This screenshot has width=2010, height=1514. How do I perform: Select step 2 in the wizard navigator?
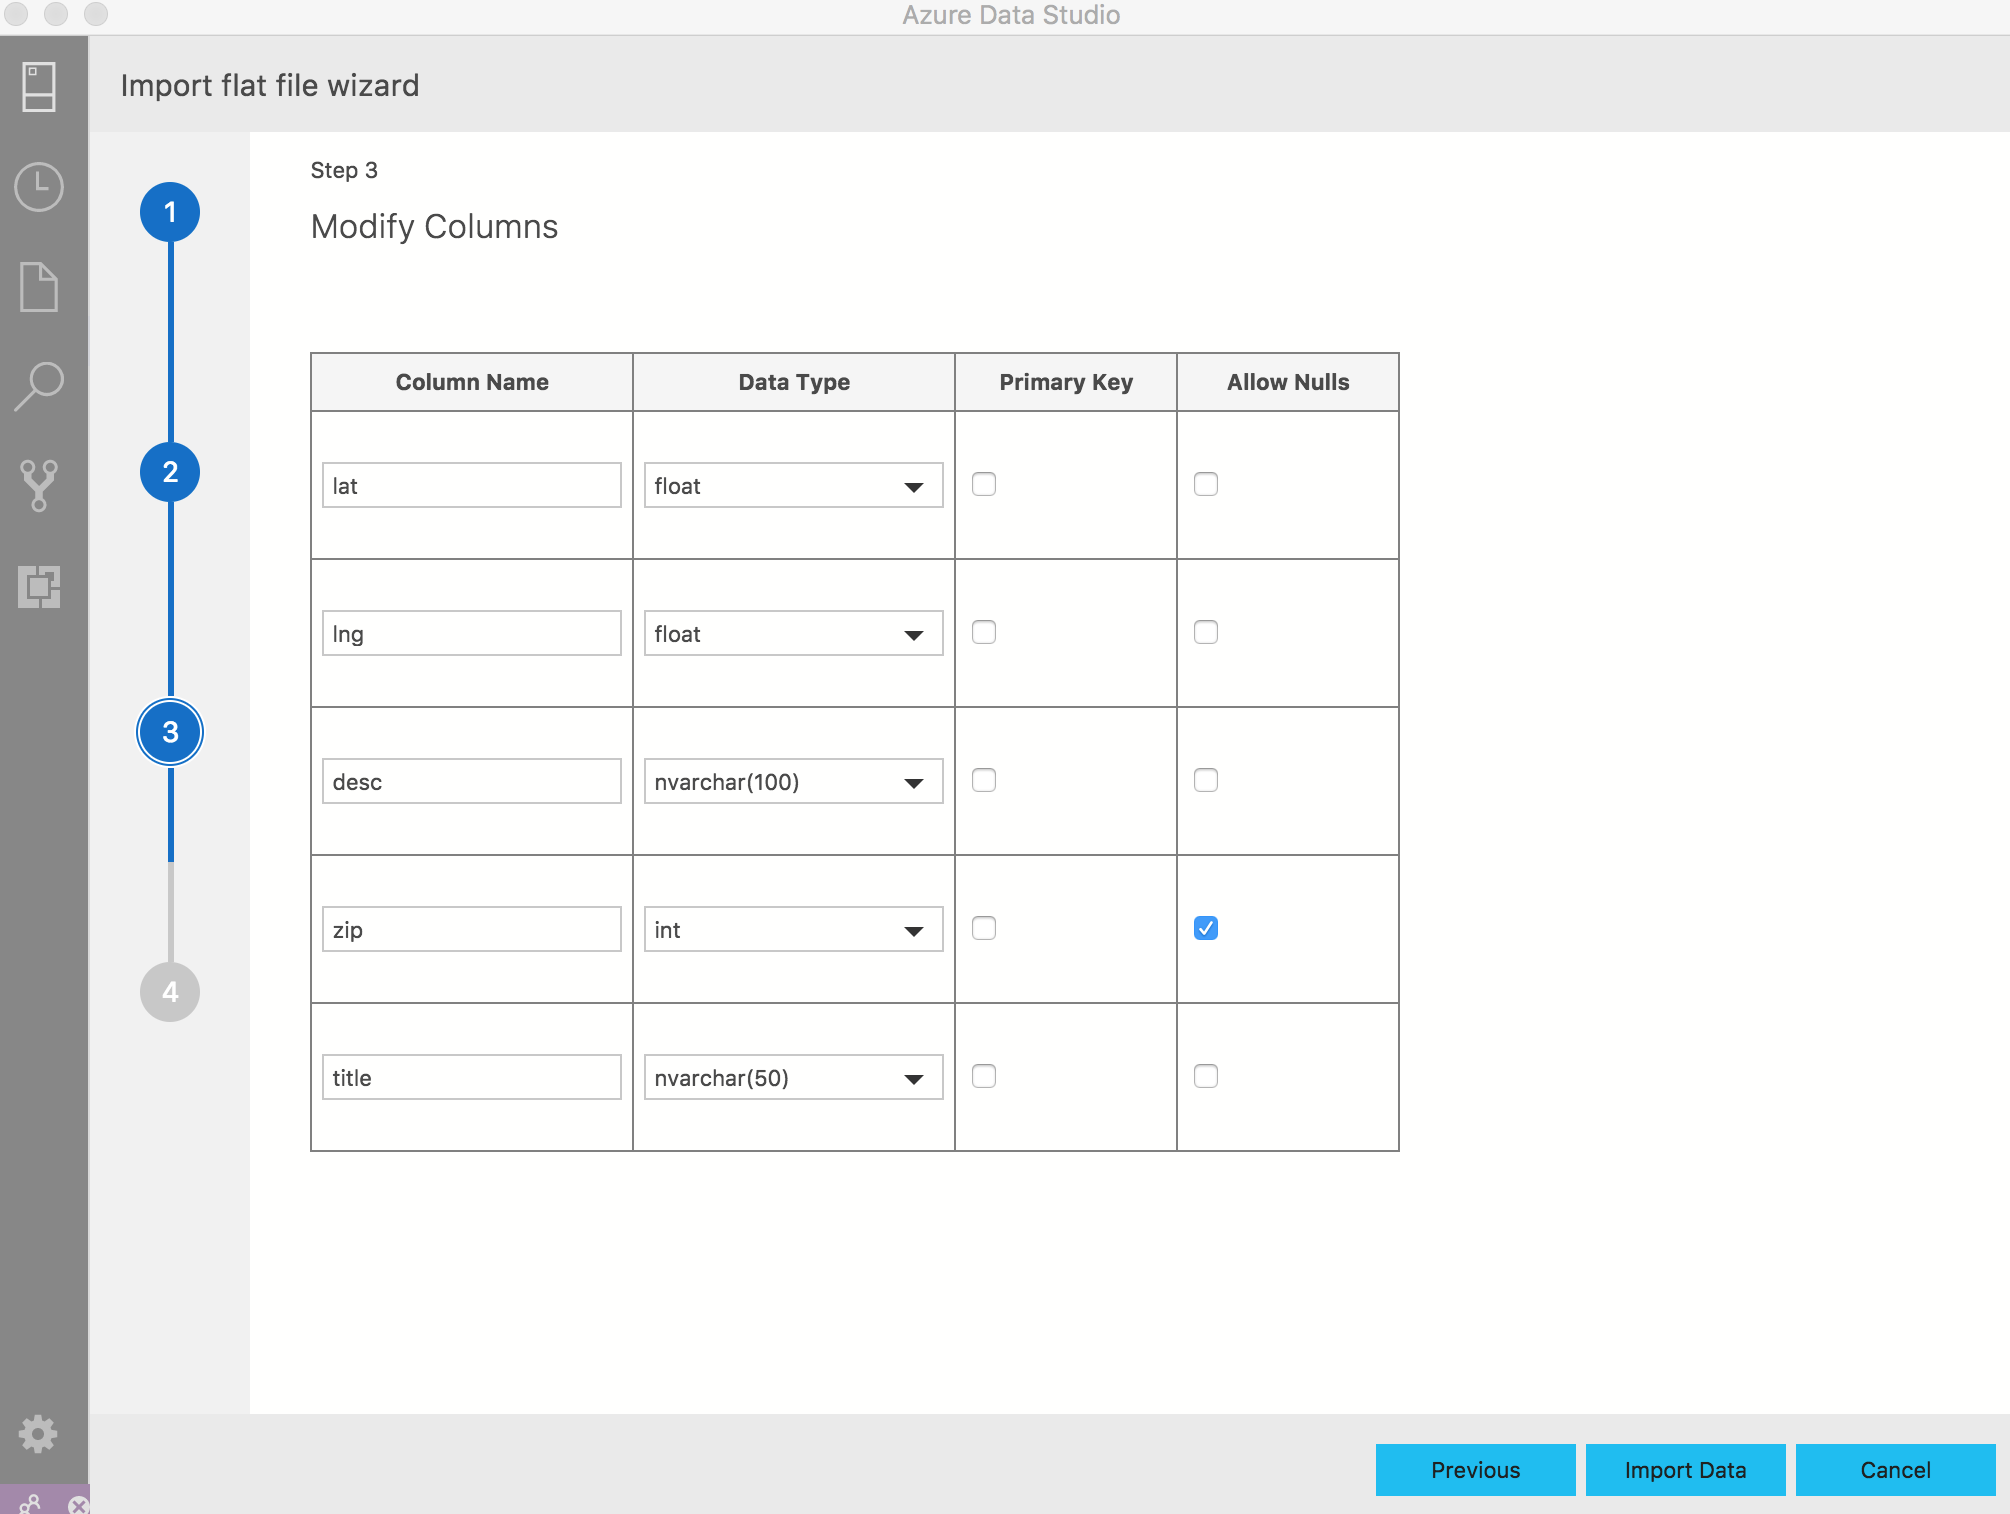(170, 472)
